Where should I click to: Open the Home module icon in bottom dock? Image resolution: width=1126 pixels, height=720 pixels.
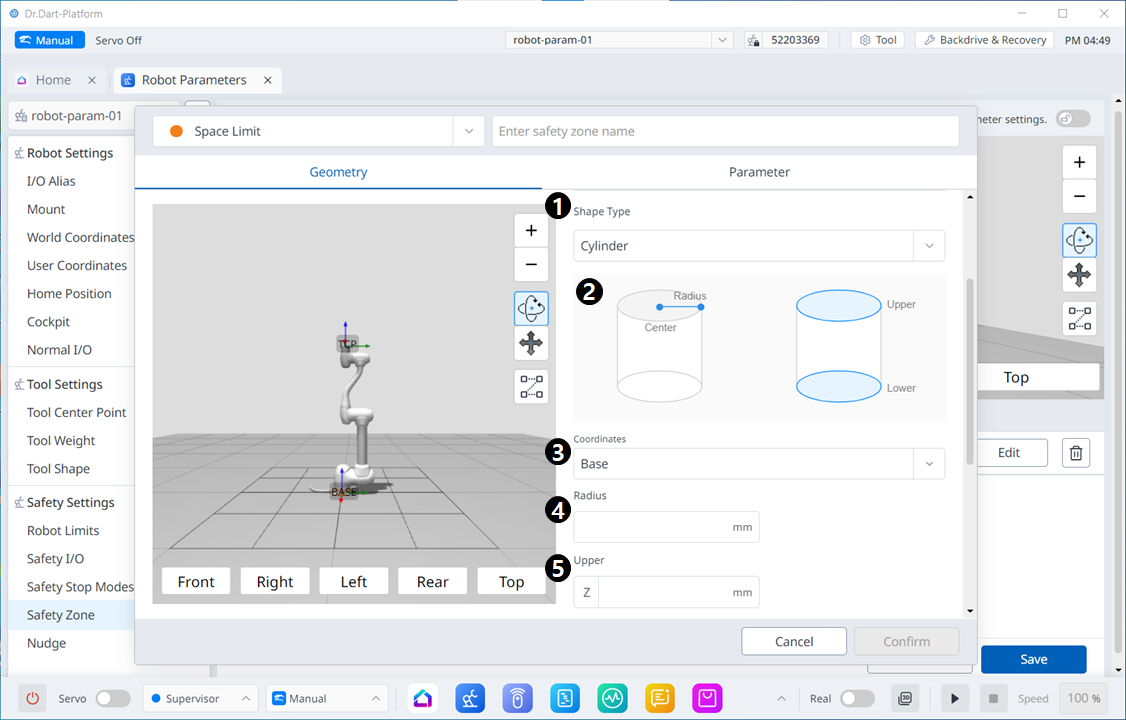[x=423, y=698]
